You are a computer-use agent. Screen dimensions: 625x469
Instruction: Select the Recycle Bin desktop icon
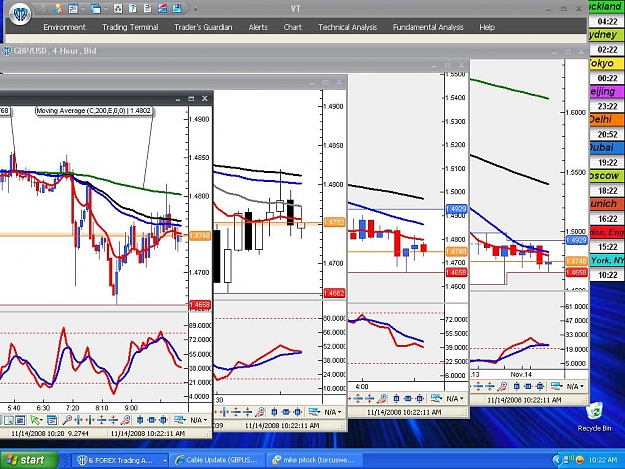(x=595, y=418)
